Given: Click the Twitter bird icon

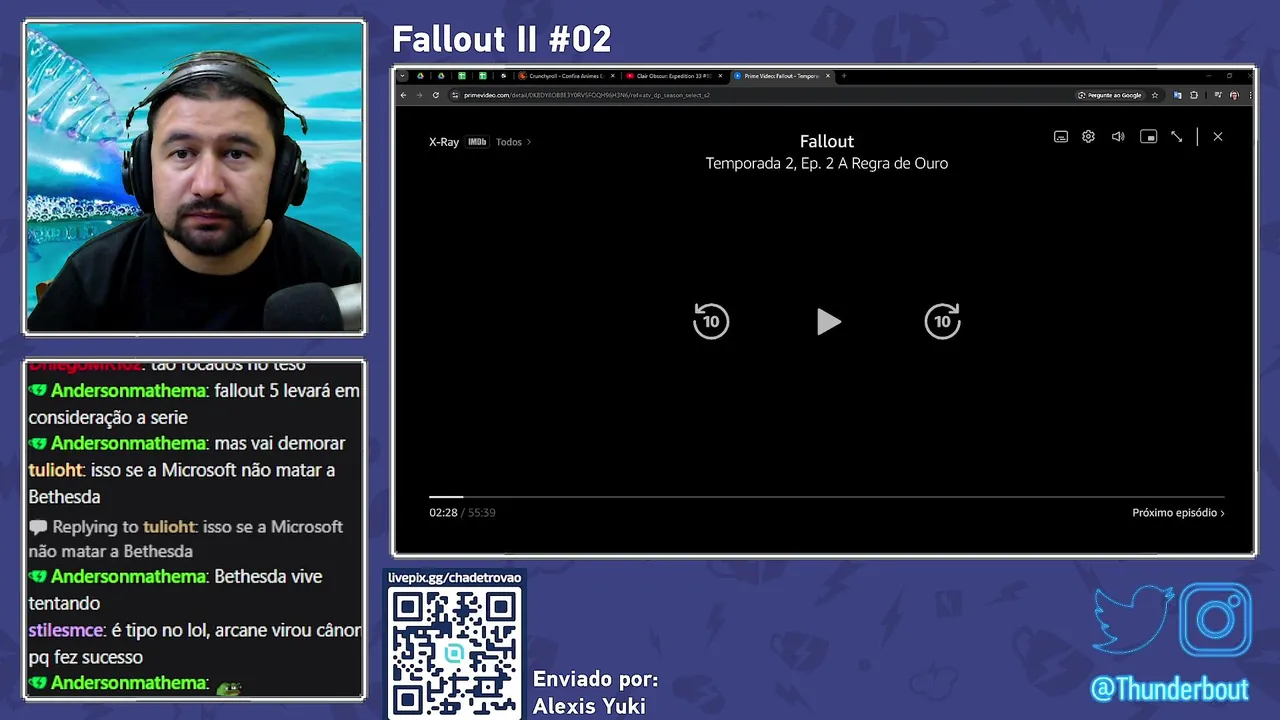Looking at the screenshot, I should pos(1132,619).
